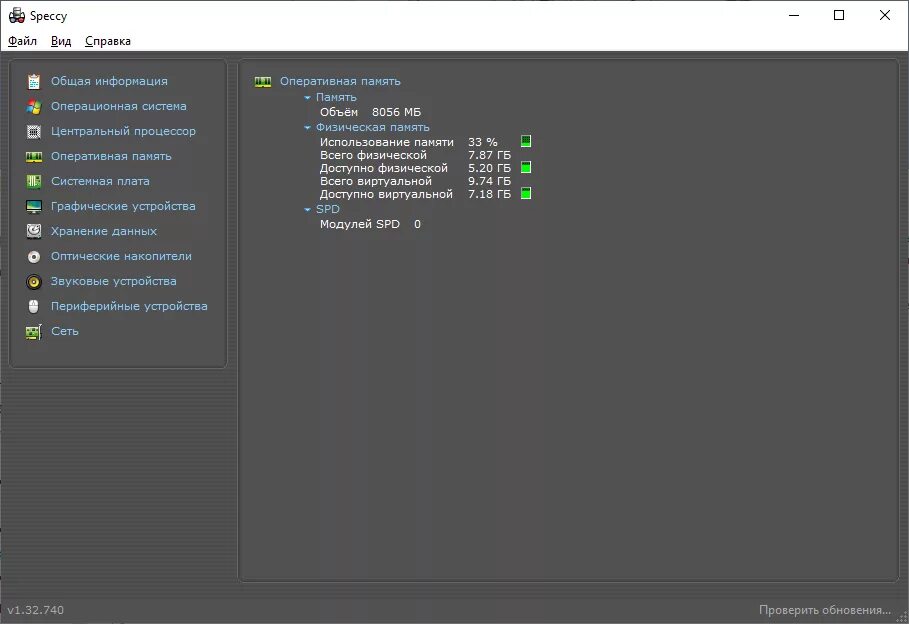Image resolution: width=909 pixels, height=624 pixels.
Task: Close the Speccy window
Action: coord(885,15)
